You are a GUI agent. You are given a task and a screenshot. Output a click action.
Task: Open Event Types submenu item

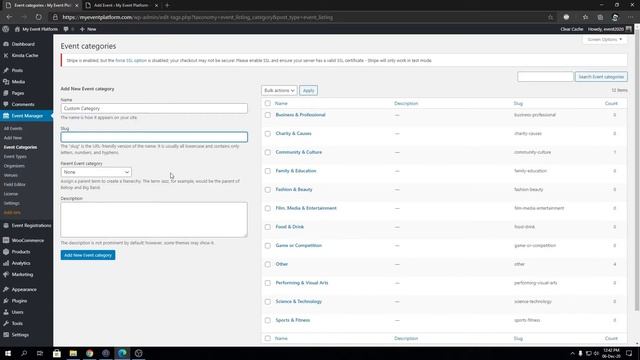coord(15,157)
